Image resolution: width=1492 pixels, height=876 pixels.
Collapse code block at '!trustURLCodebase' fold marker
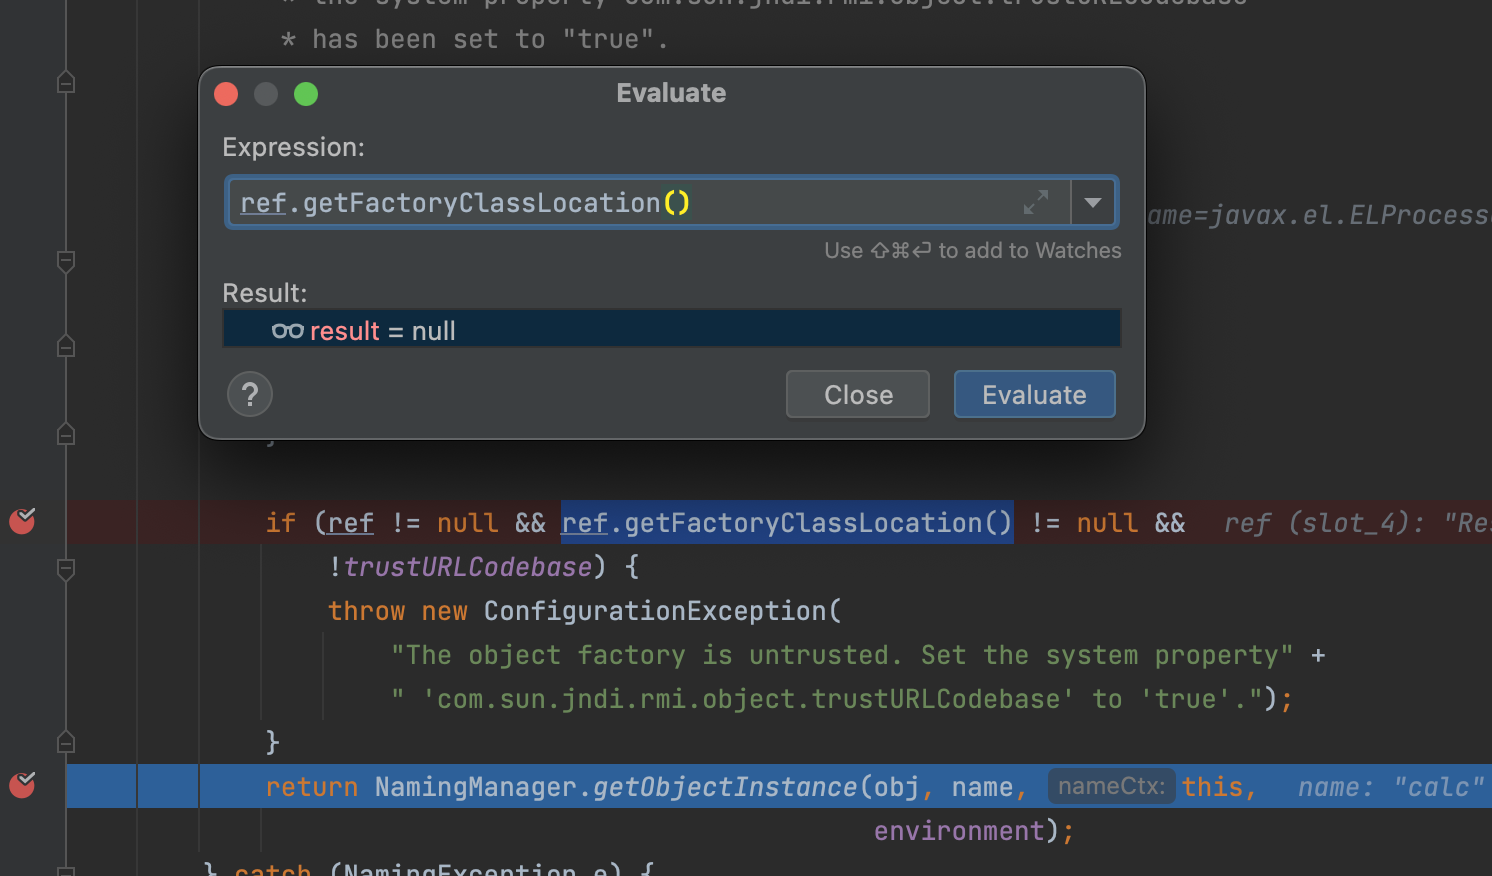[66, 569]
